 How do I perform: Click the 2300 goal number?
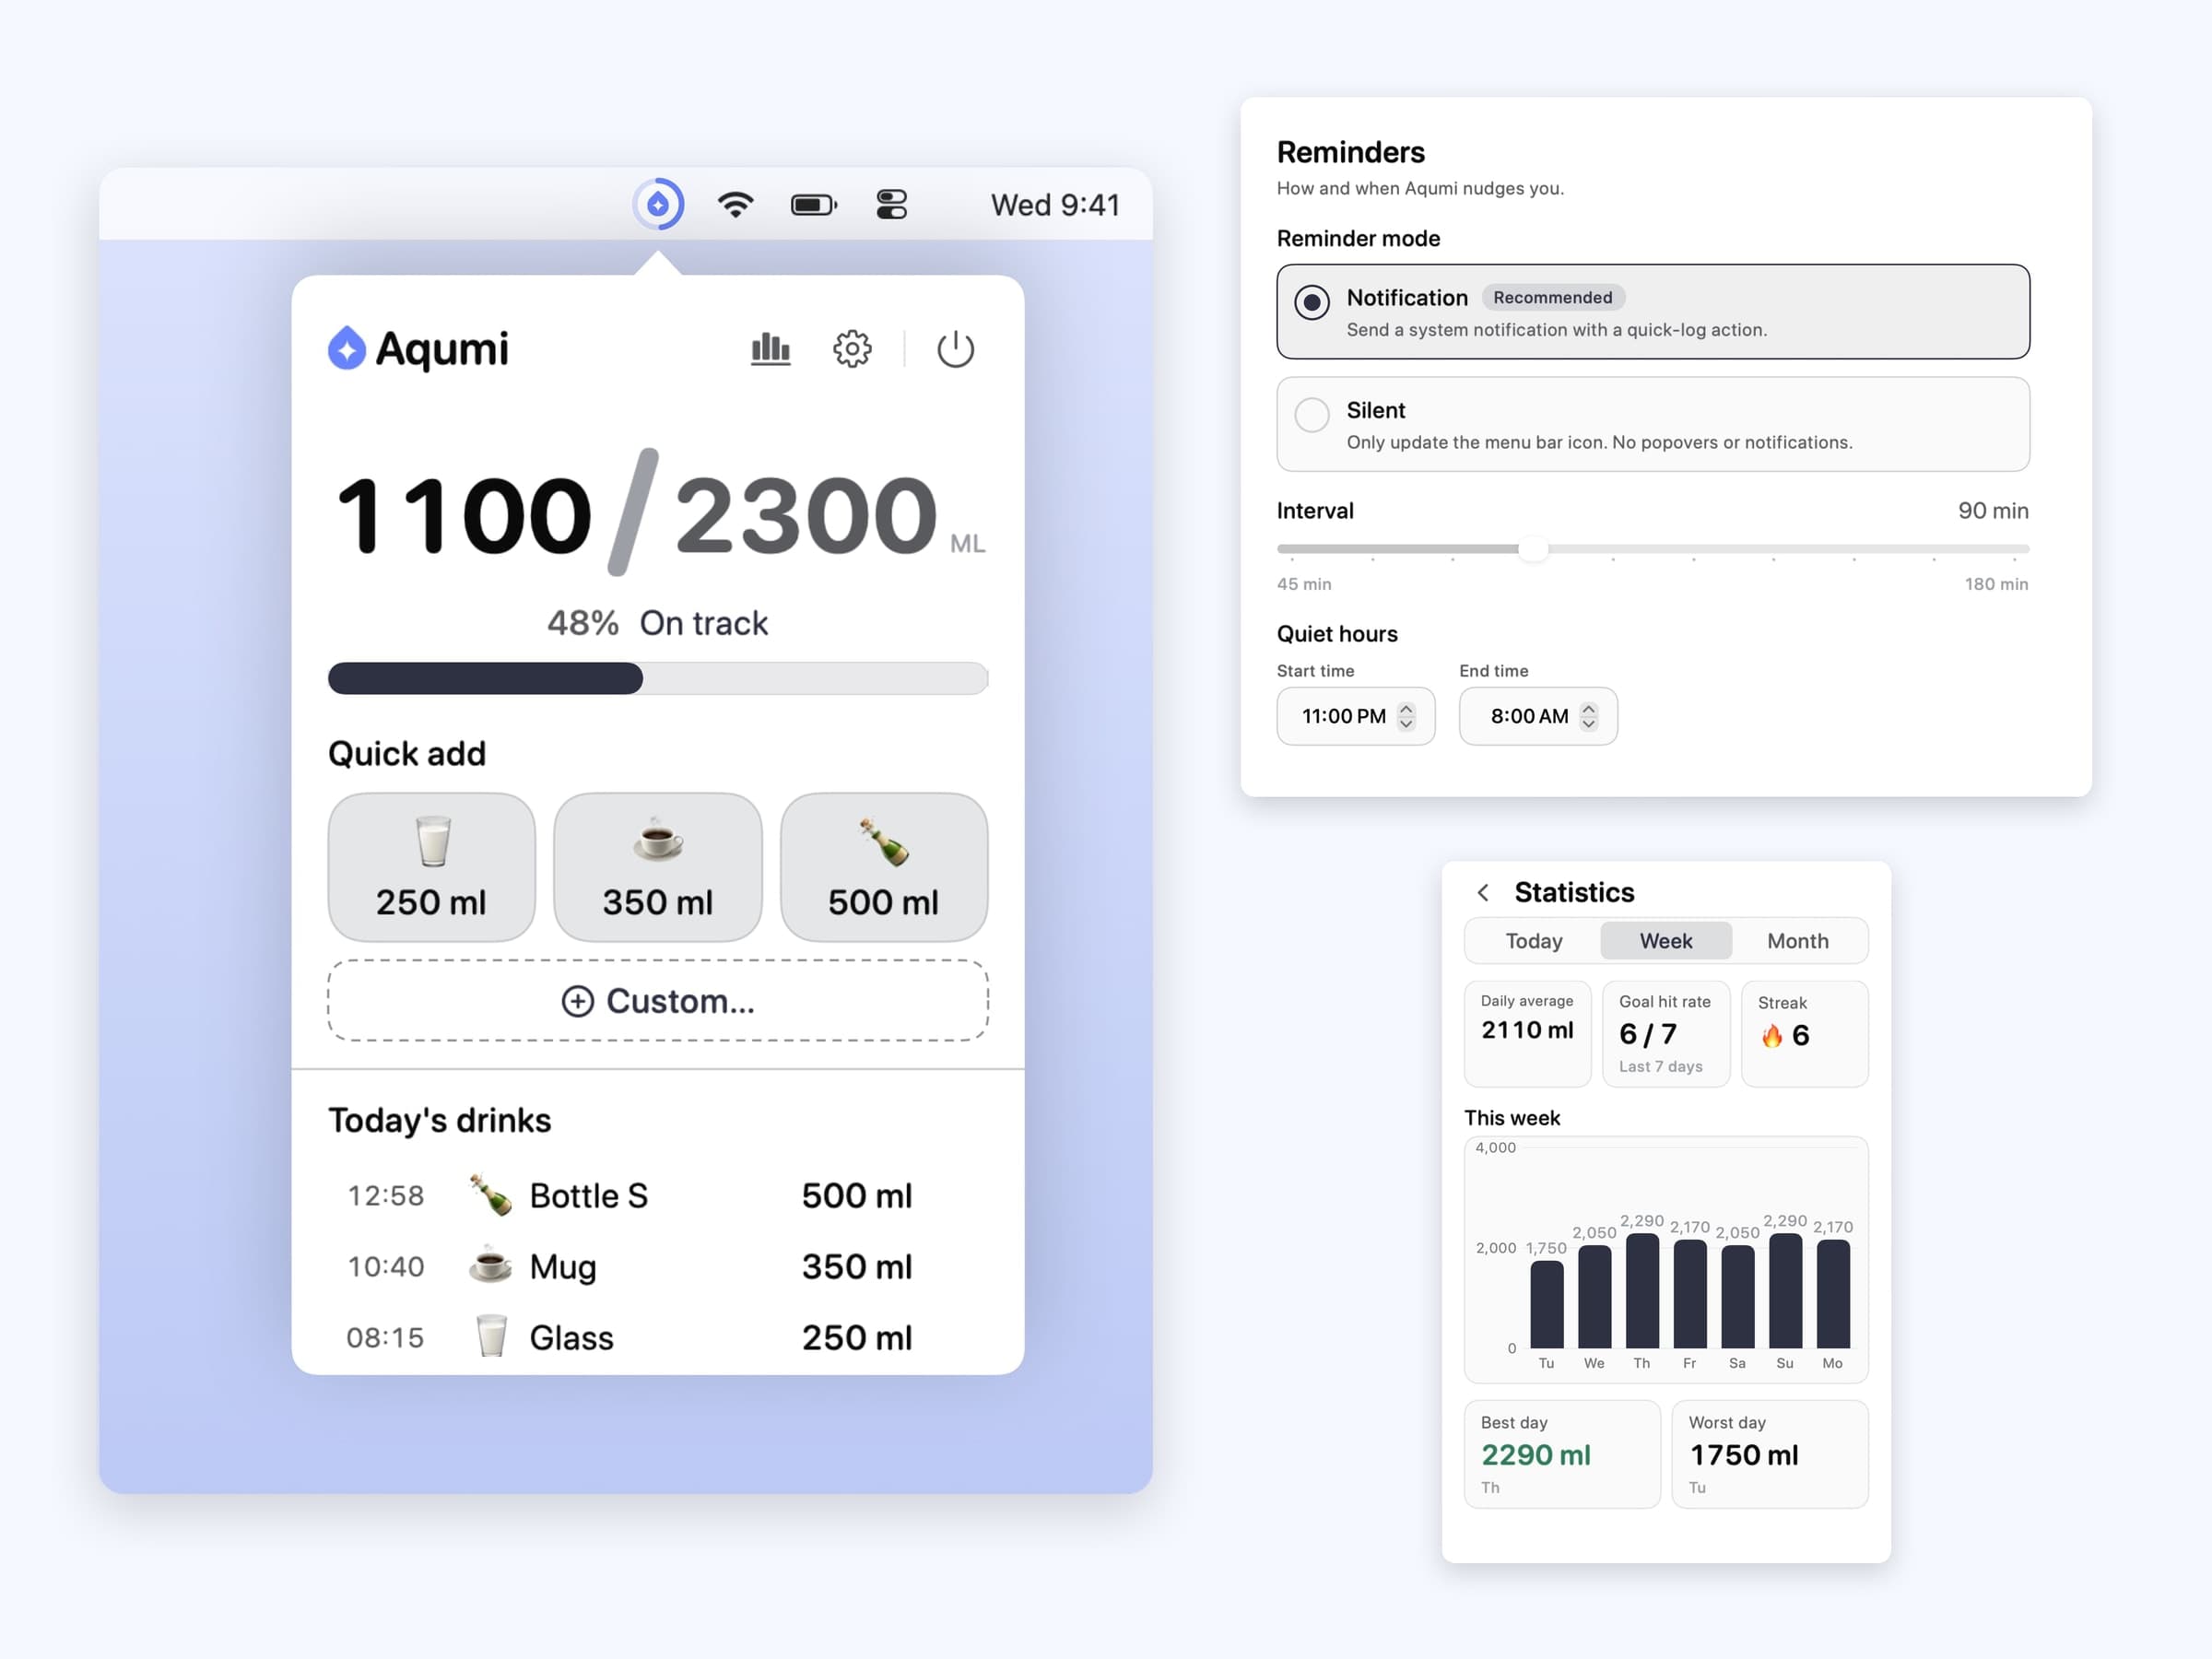(807, 515)
